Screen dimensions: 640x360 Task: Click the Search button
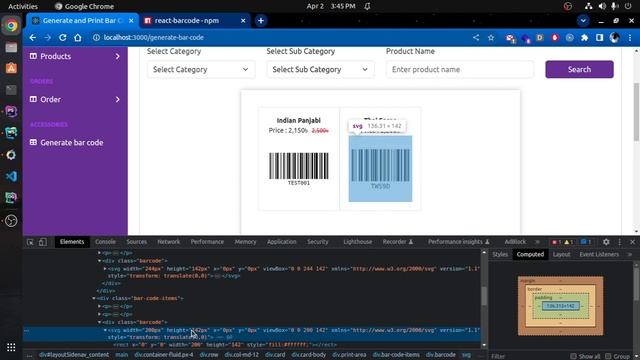(x=579, y=69)
